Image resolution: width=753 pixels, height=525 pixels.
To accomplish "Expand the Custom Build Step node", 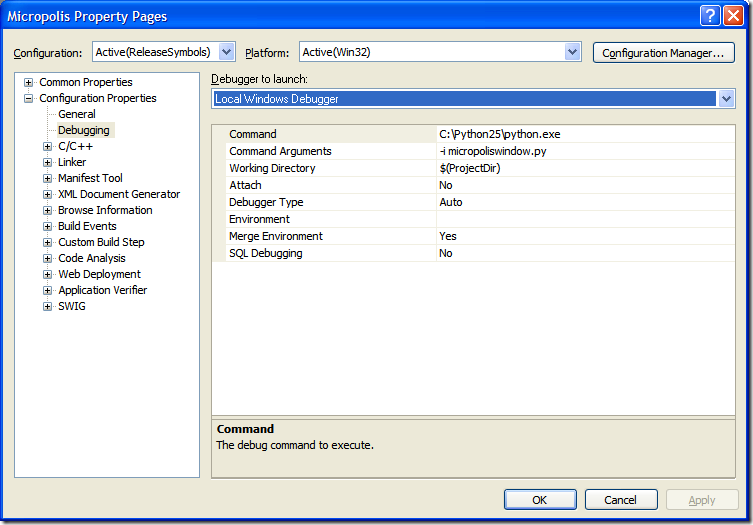I will pos(47,243).
